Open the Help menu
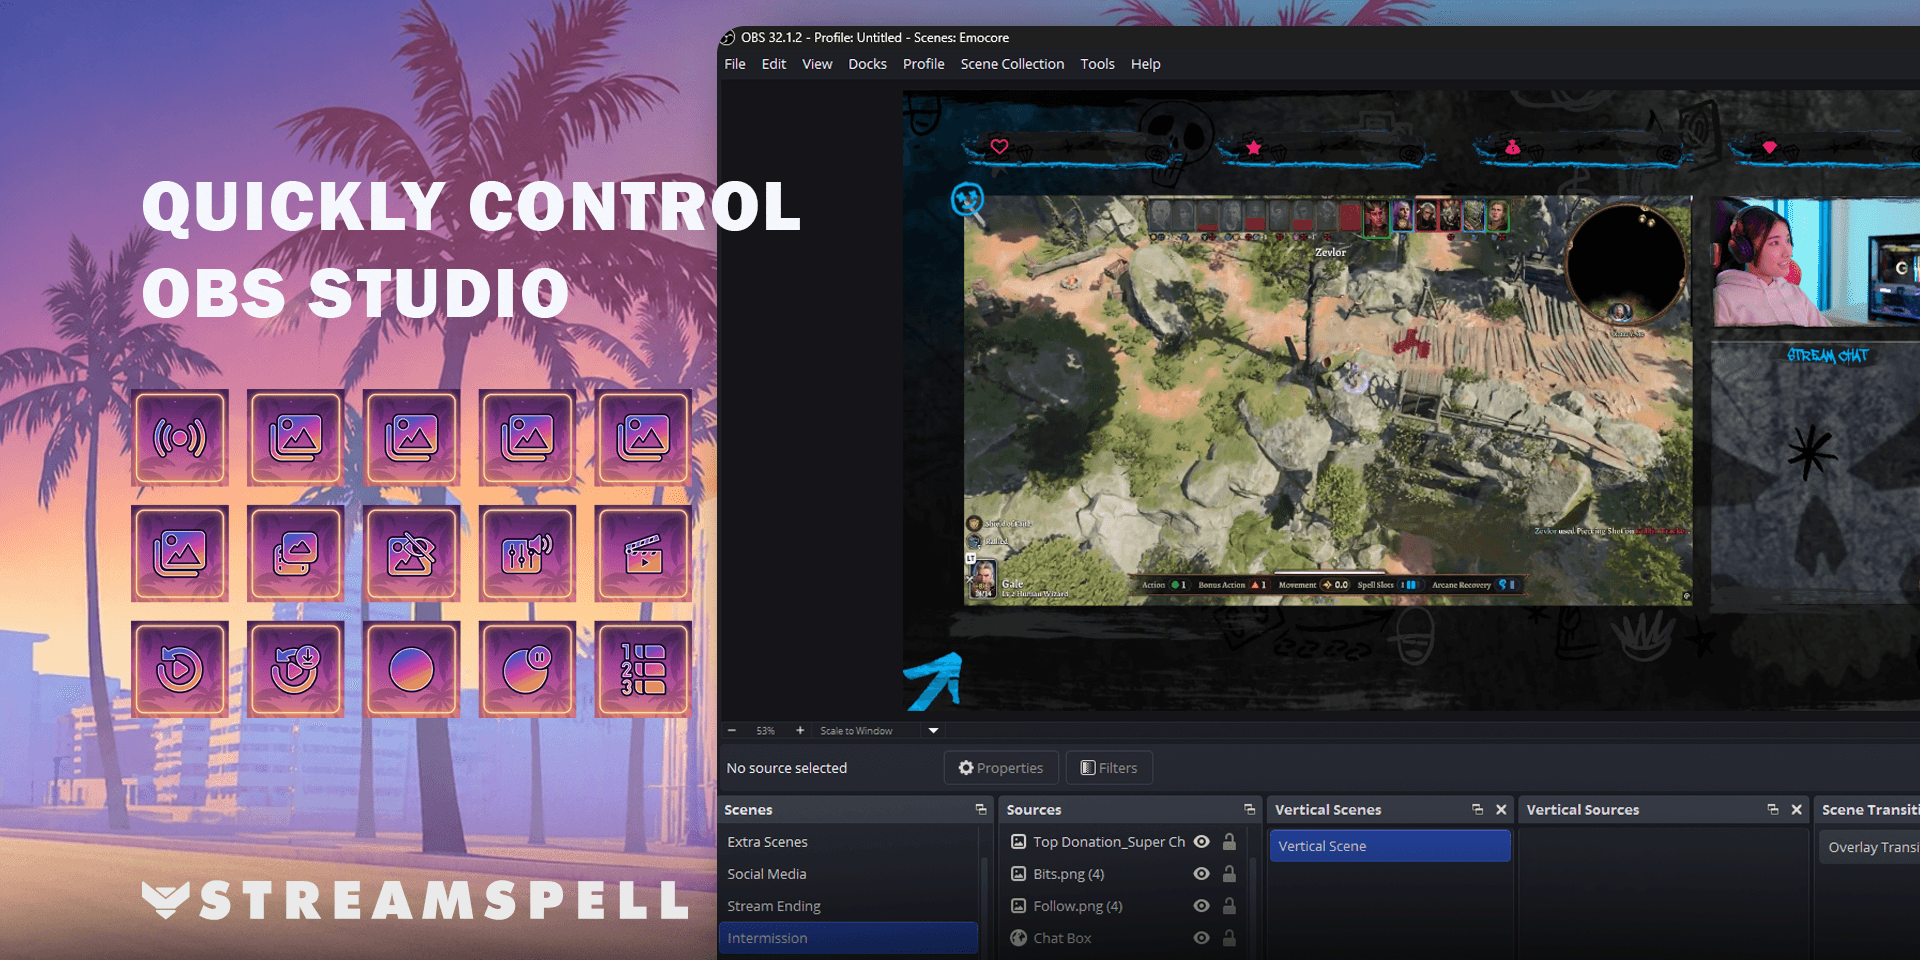This screenshot has height=960, width=1920. pyautogui.click(x=1145, y=64)
